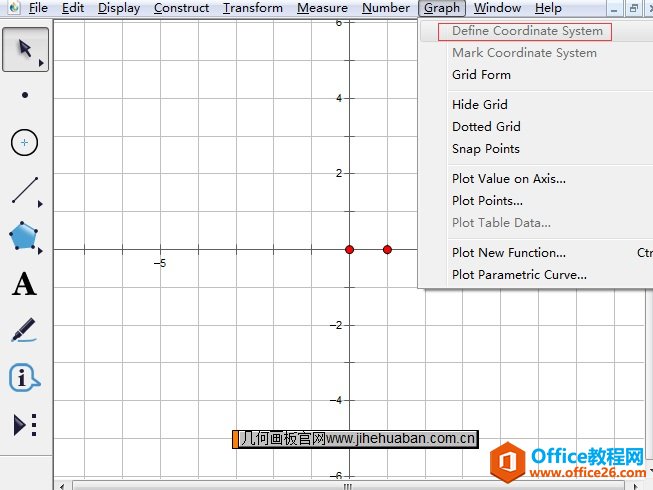653x490 pixels.
Task: Click Hide Grid menu option
Action: (x=480, y=105)
